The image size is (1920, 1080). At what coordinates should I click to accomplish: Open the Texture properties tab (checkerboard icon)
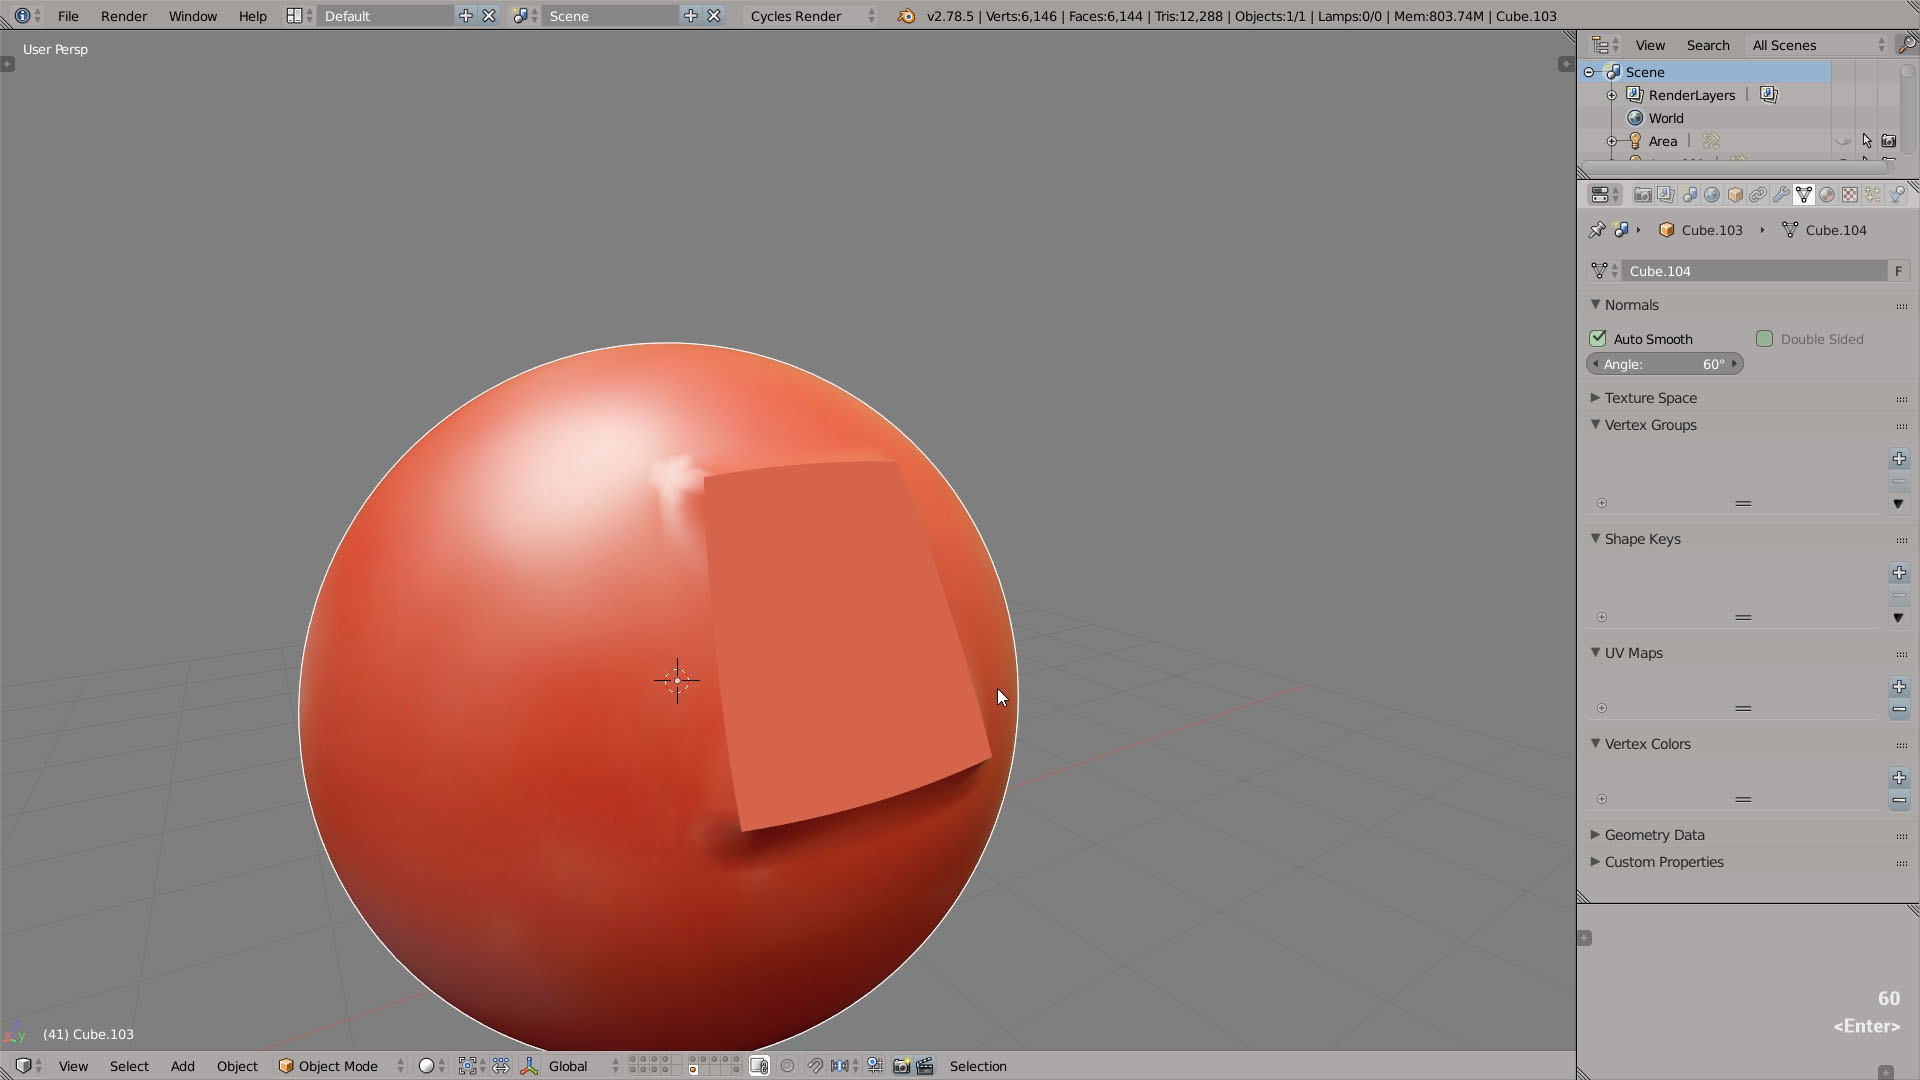pyautogui.click(x=1850, y=195)
